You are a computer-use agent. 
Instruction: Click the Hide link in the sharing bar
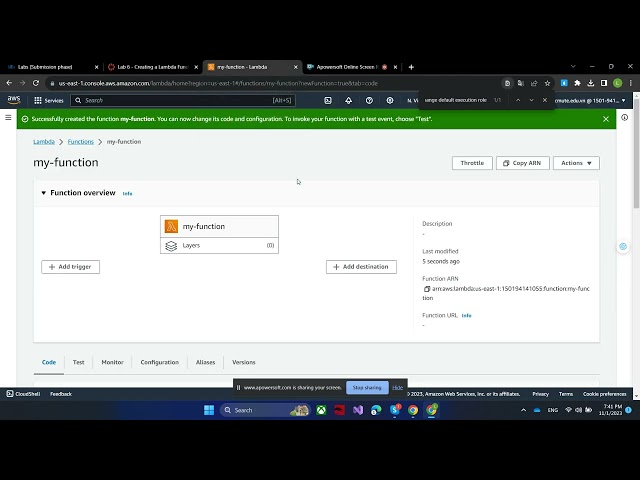point(398,388)
